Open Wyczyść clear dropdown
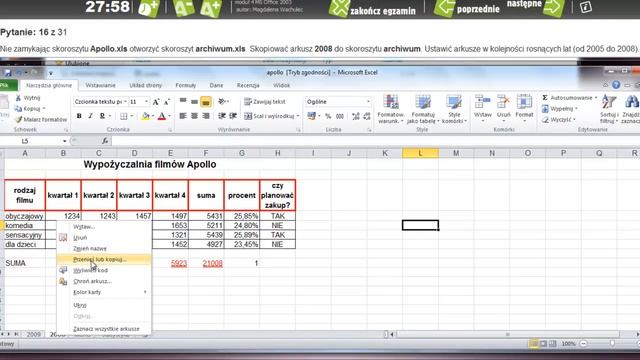This screenshot has width=640, height=360. pos(559,120)
